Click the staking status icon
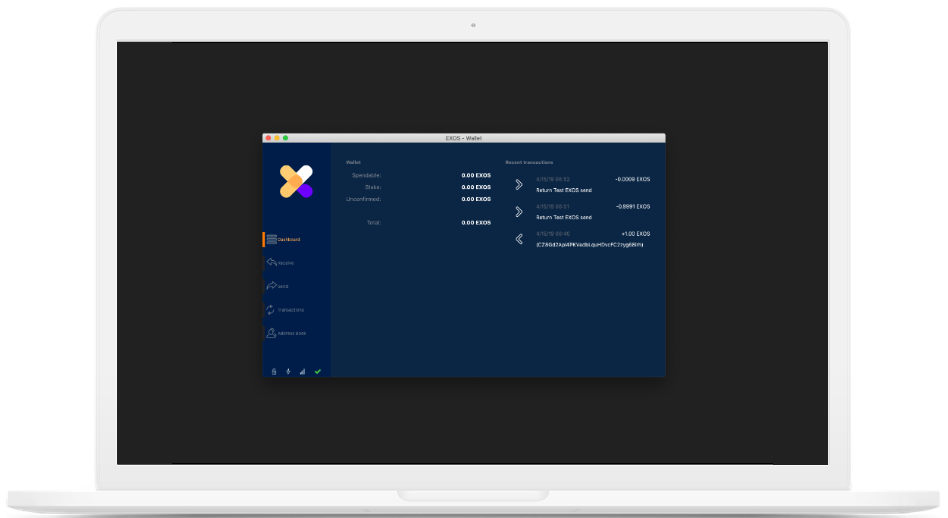The image size is (948, 518). (x=288, y=372)
